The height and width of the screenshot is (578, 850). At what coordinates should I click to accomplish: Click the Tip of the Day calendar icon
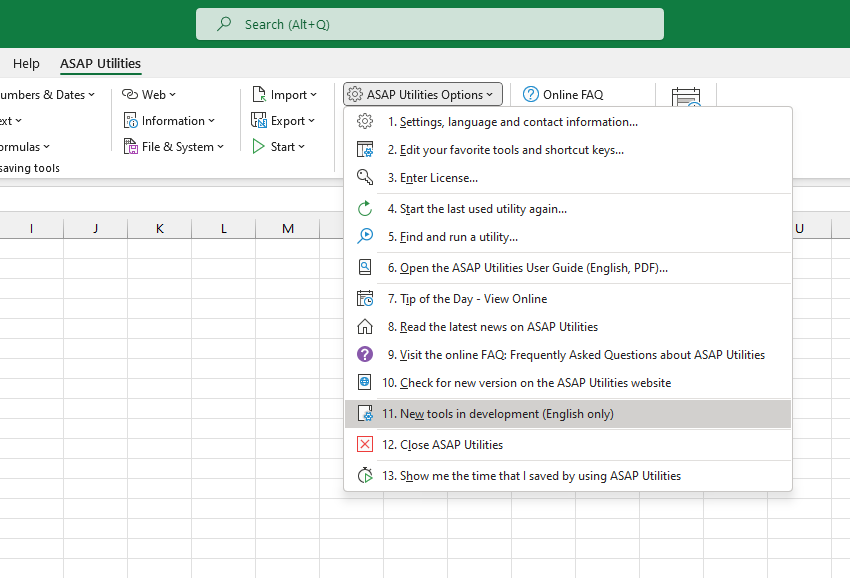[365, 298]
